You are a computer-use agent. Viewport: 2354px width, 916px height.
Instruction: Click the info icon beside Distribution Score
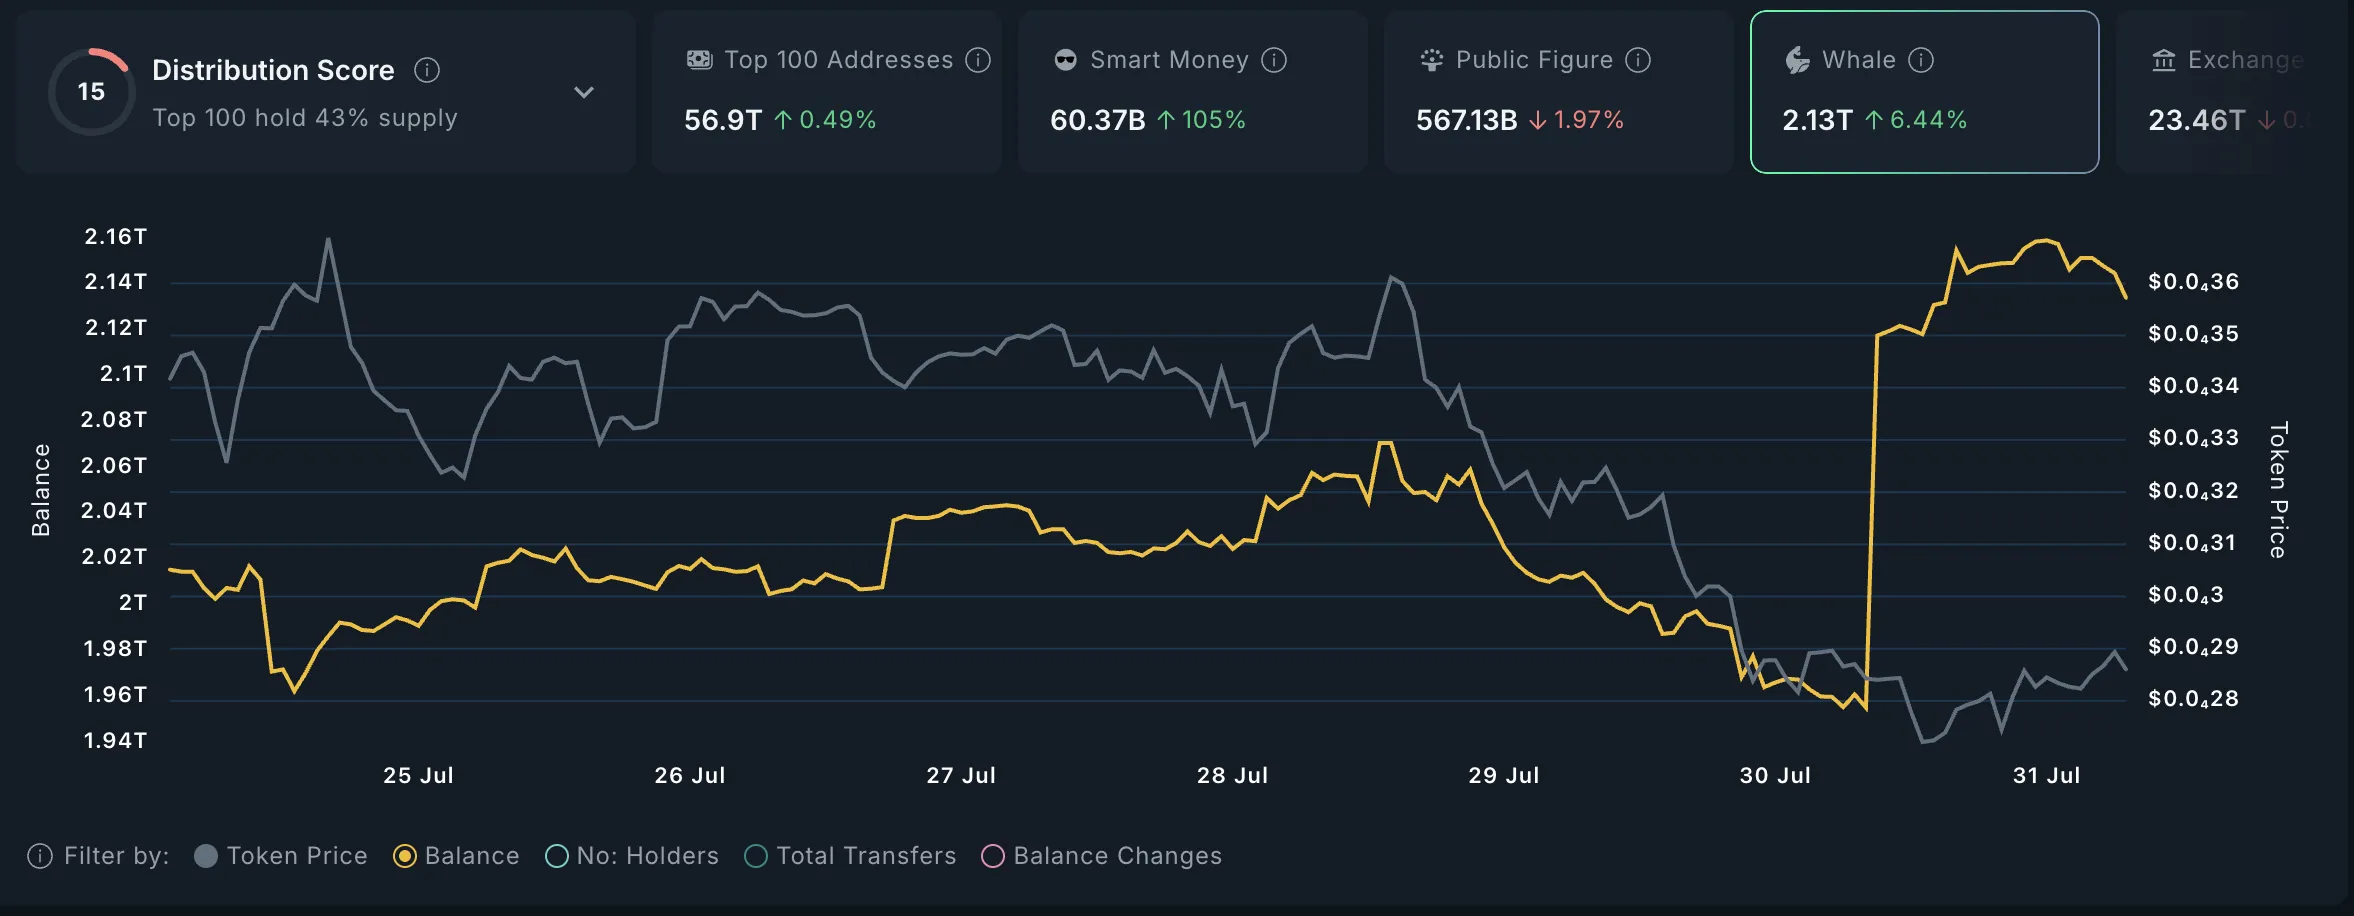tap(427, 70)
